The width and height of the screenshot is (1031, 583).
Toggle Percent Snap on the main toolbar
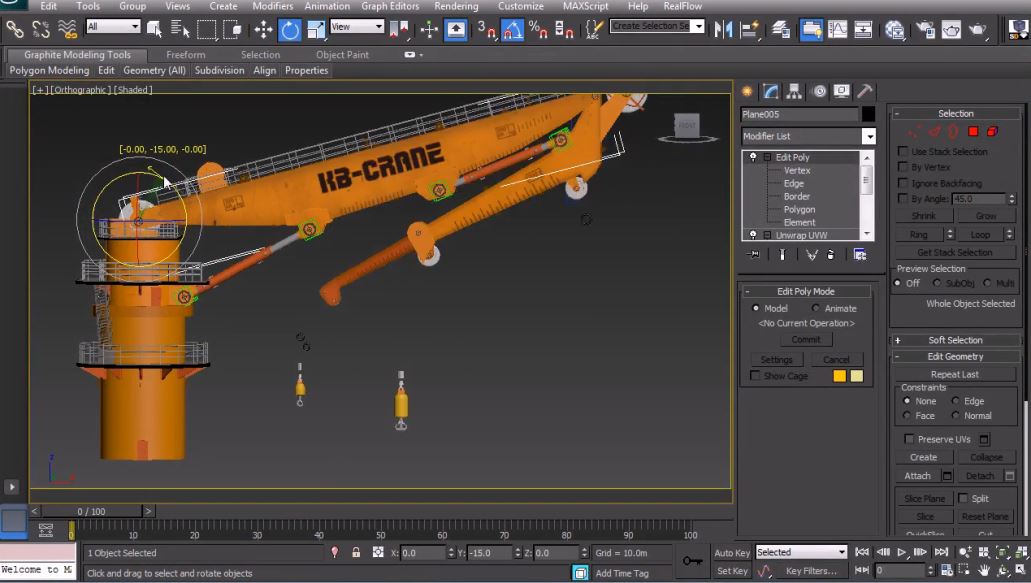[x=538, y=29]
